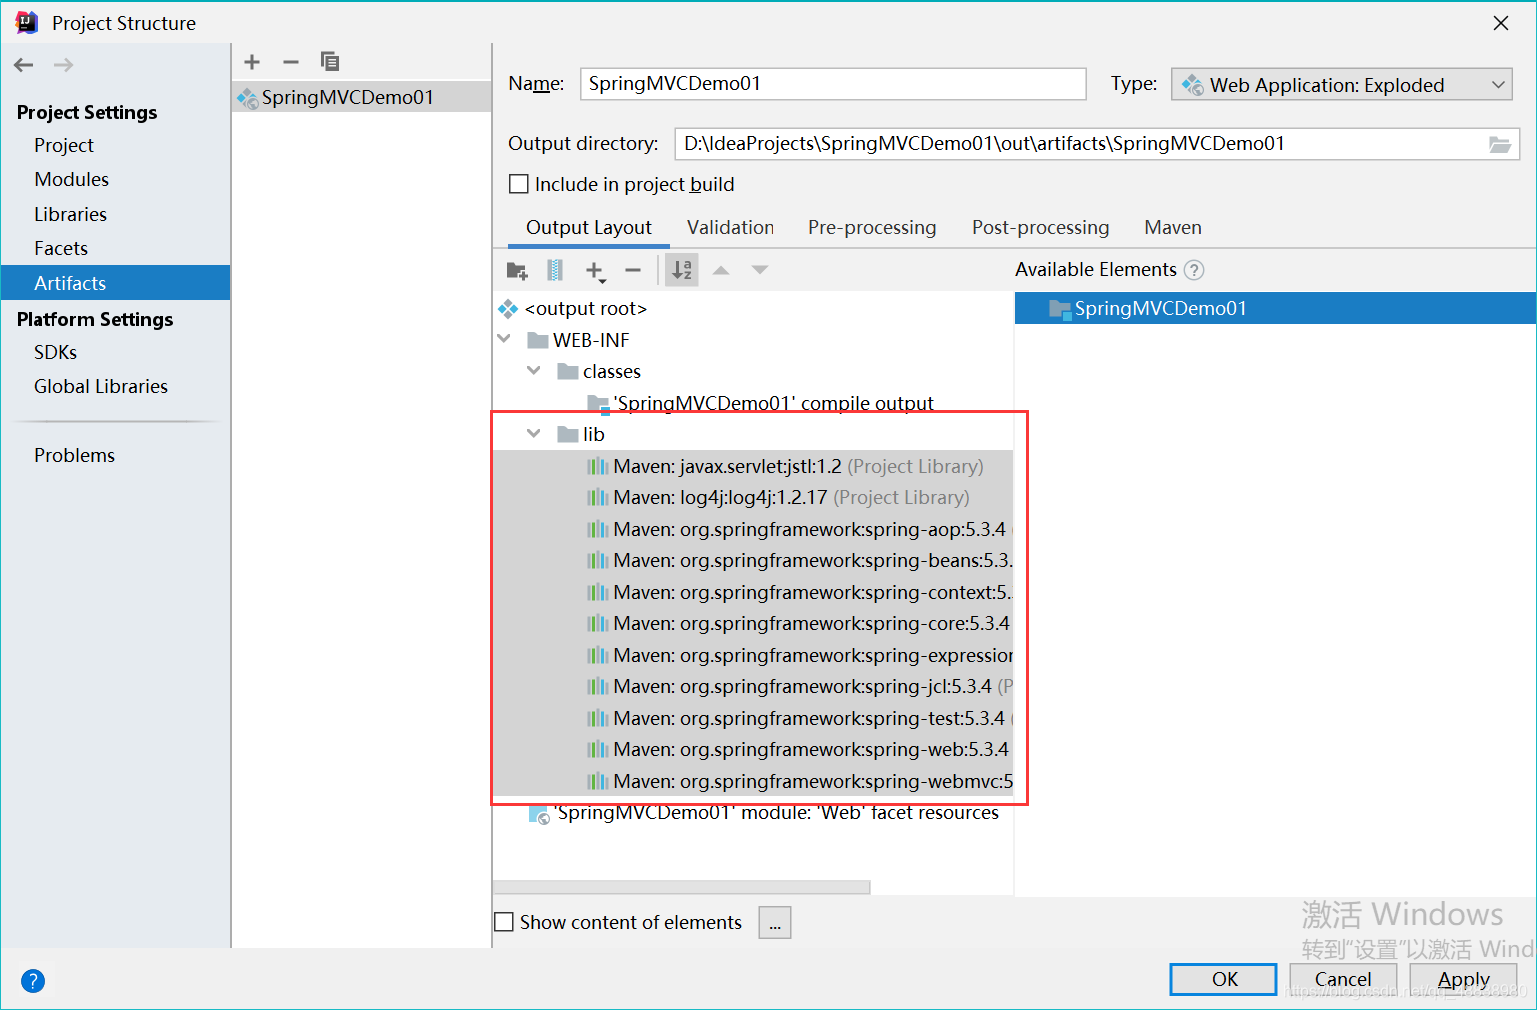Open the Maven tab
Screen dimensions: 1537x1010
click(1173, 228)
